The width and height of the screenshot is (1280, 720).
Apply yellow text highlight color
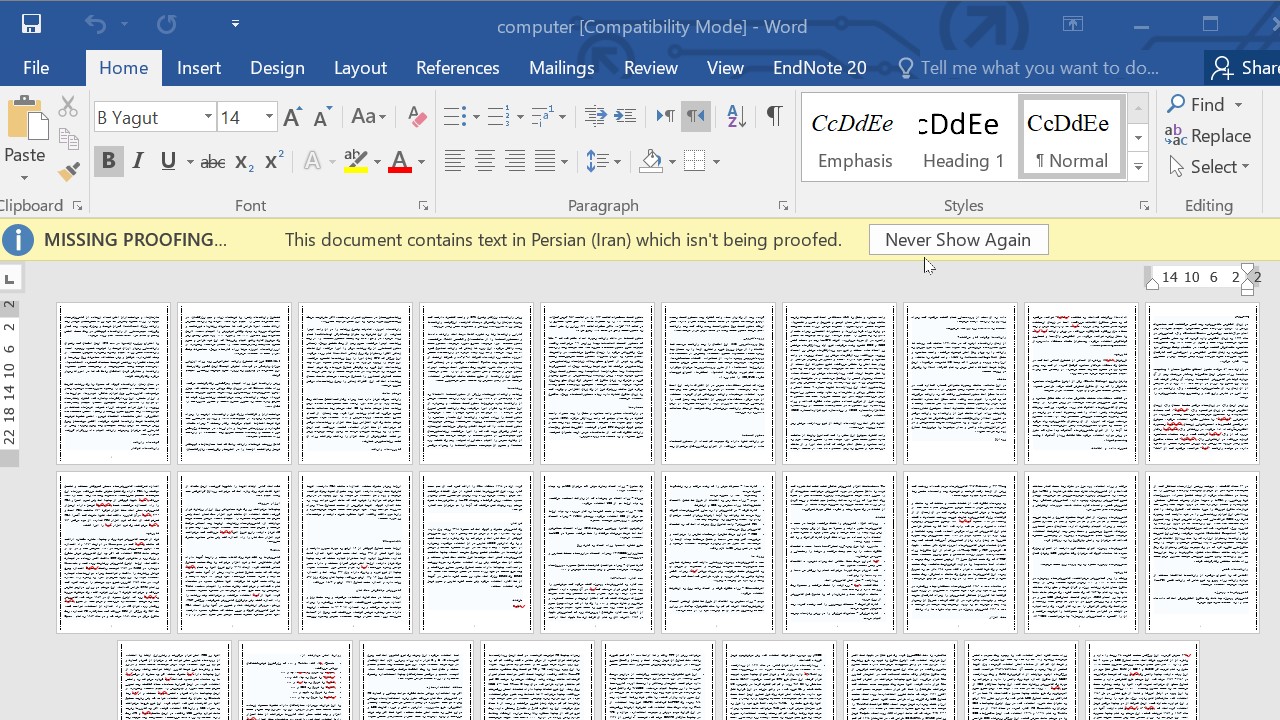[355, 161]
